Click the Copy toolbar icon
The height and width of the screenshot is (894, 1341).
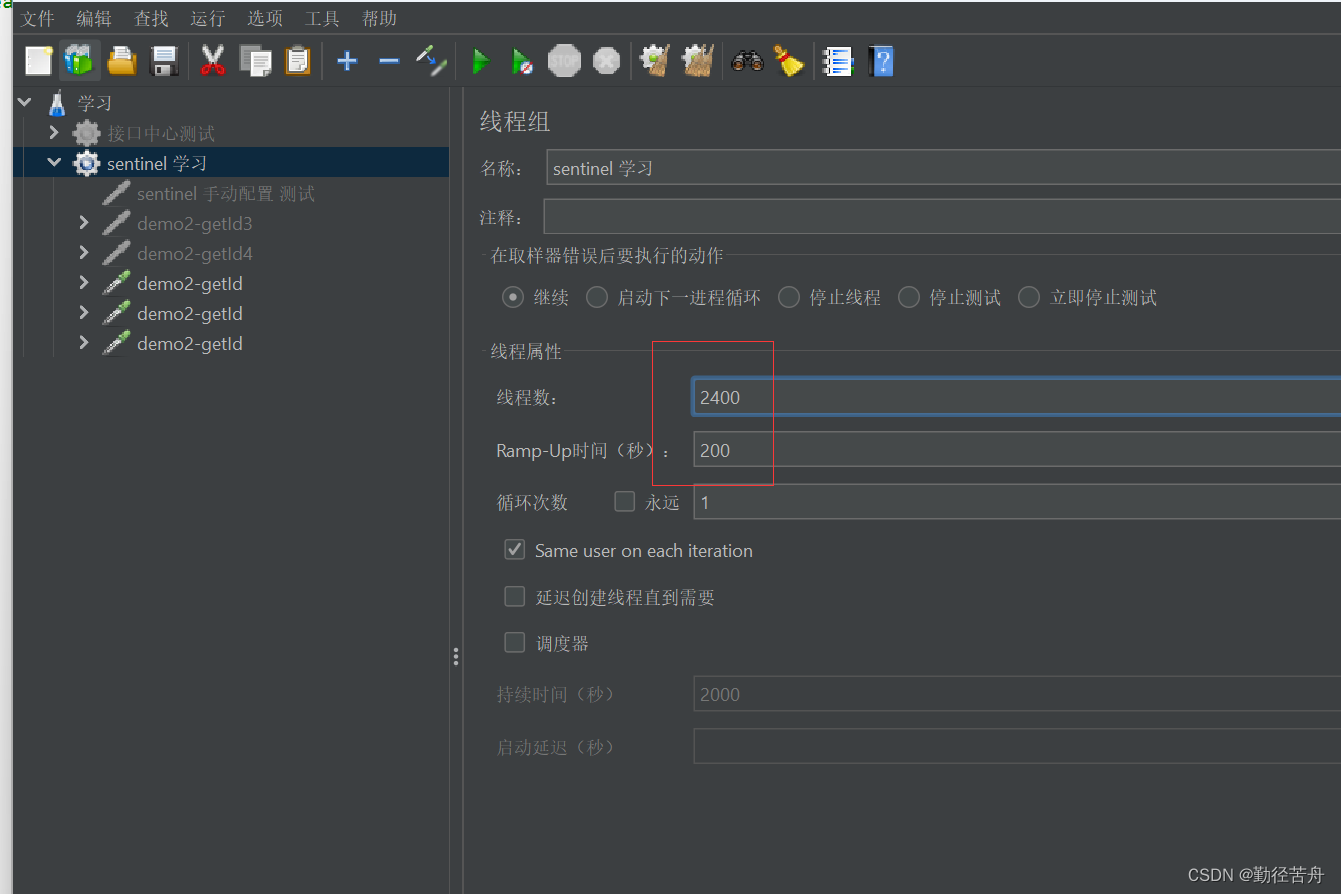tap(255, 61)
